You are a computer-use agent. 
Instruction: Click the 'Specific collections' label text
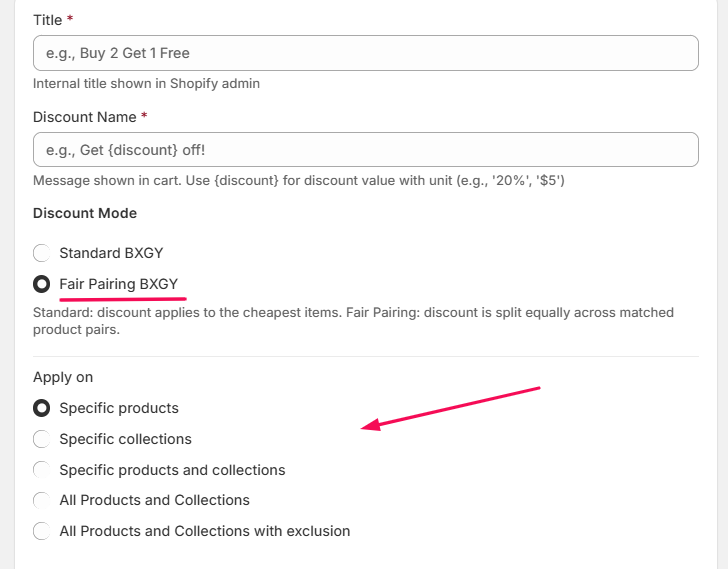125,439
